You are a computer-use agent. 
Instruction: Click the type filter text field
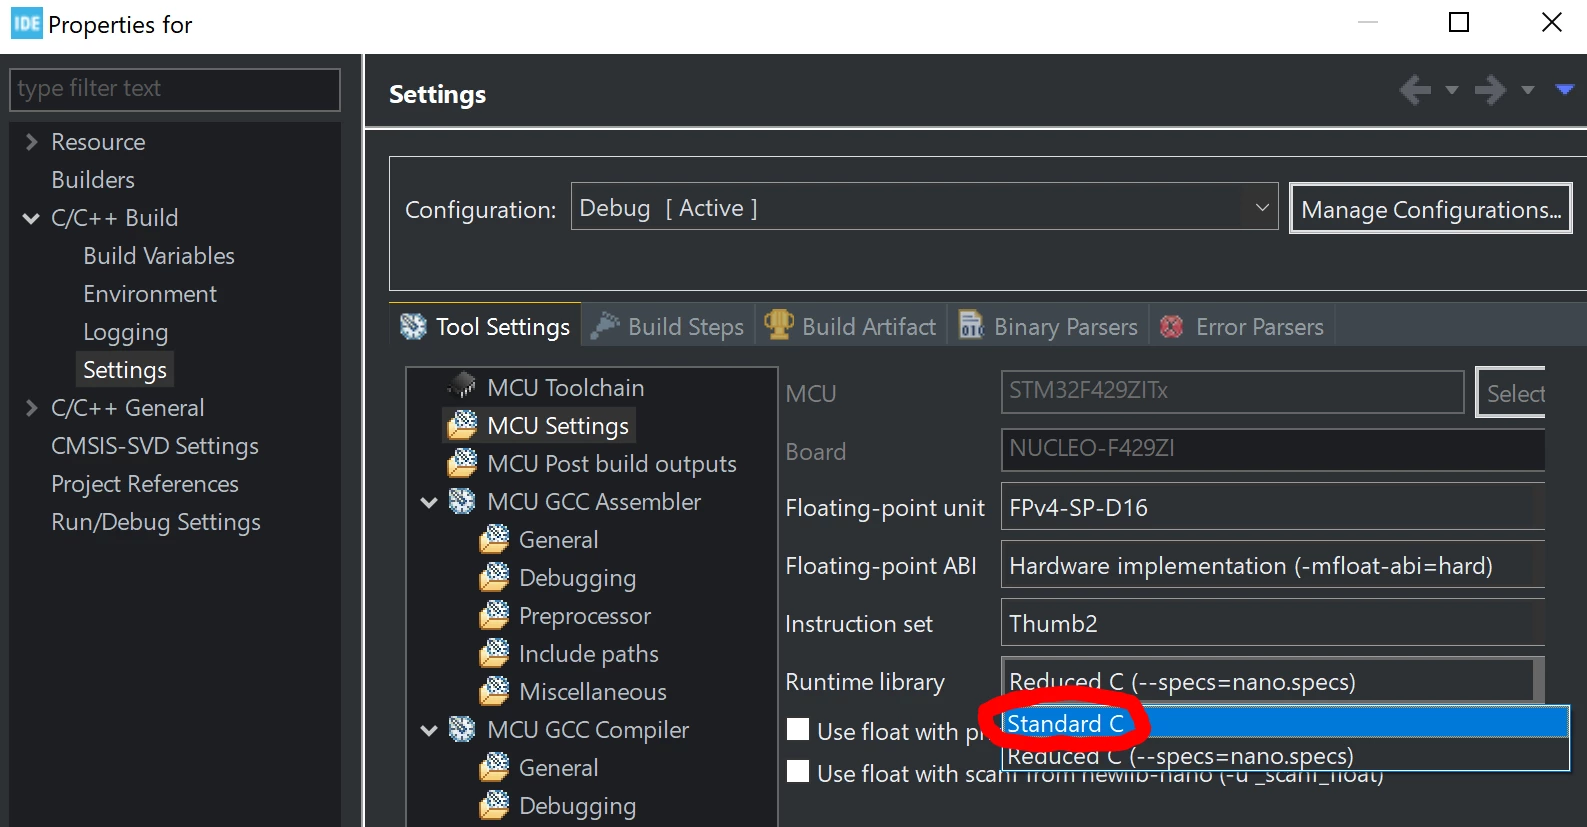pyautogui.click(x=175, y=89)
